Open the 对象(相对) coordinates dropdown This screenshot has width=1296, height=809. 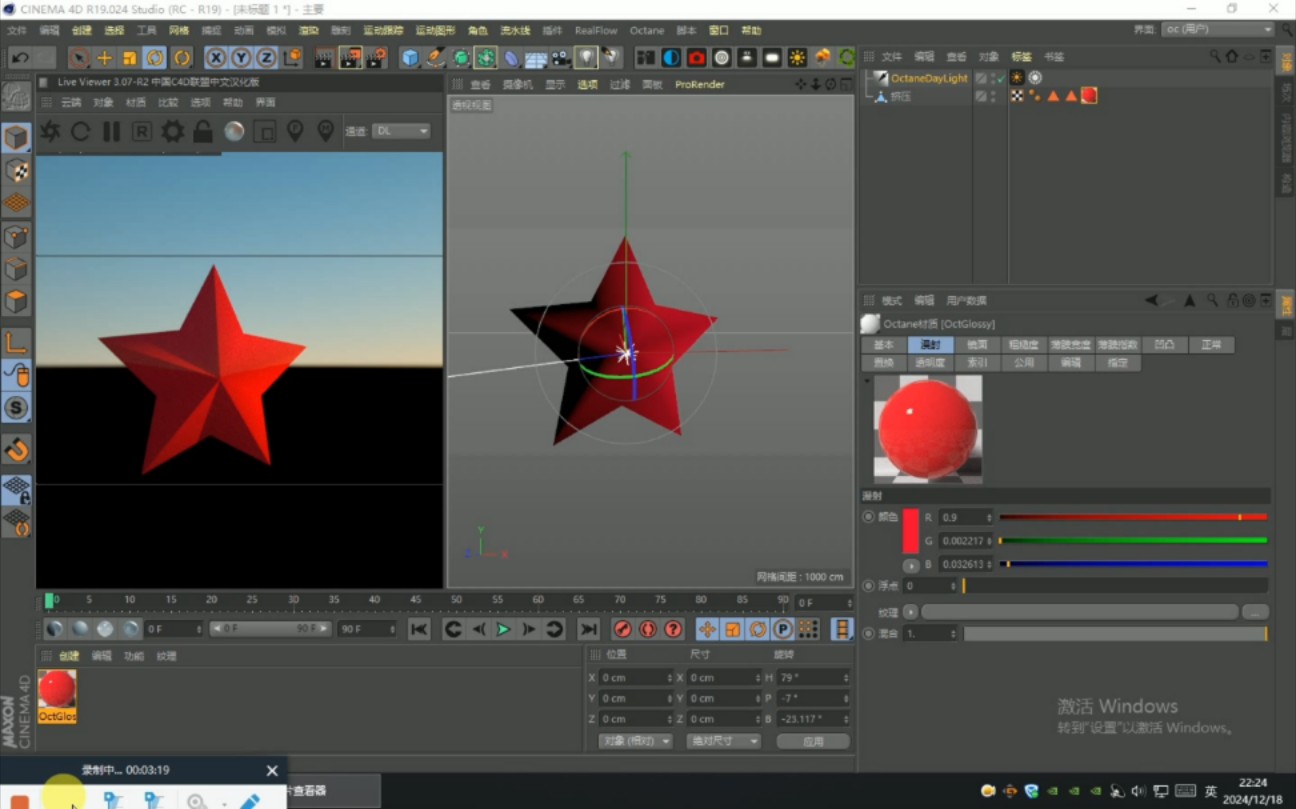pyautogui.click(x=634, y=740)
